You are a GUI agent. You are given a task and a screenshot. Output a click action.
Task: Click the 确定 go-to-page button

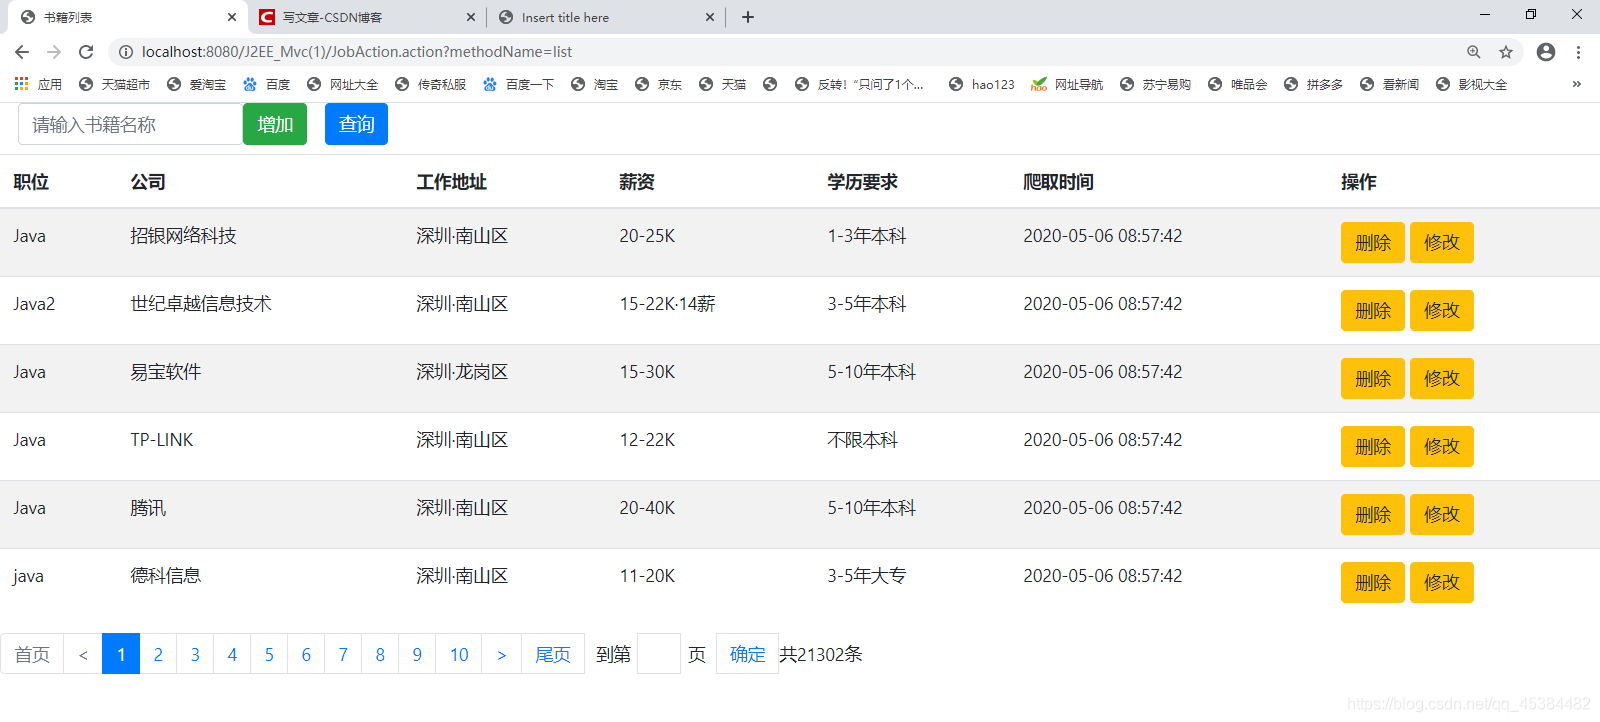point(747,654)
